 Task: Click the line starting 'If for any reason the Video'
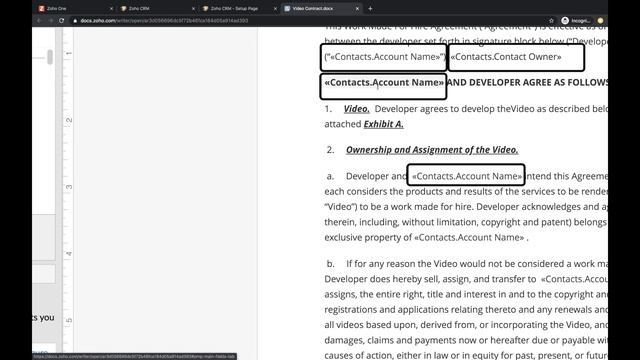477,264
